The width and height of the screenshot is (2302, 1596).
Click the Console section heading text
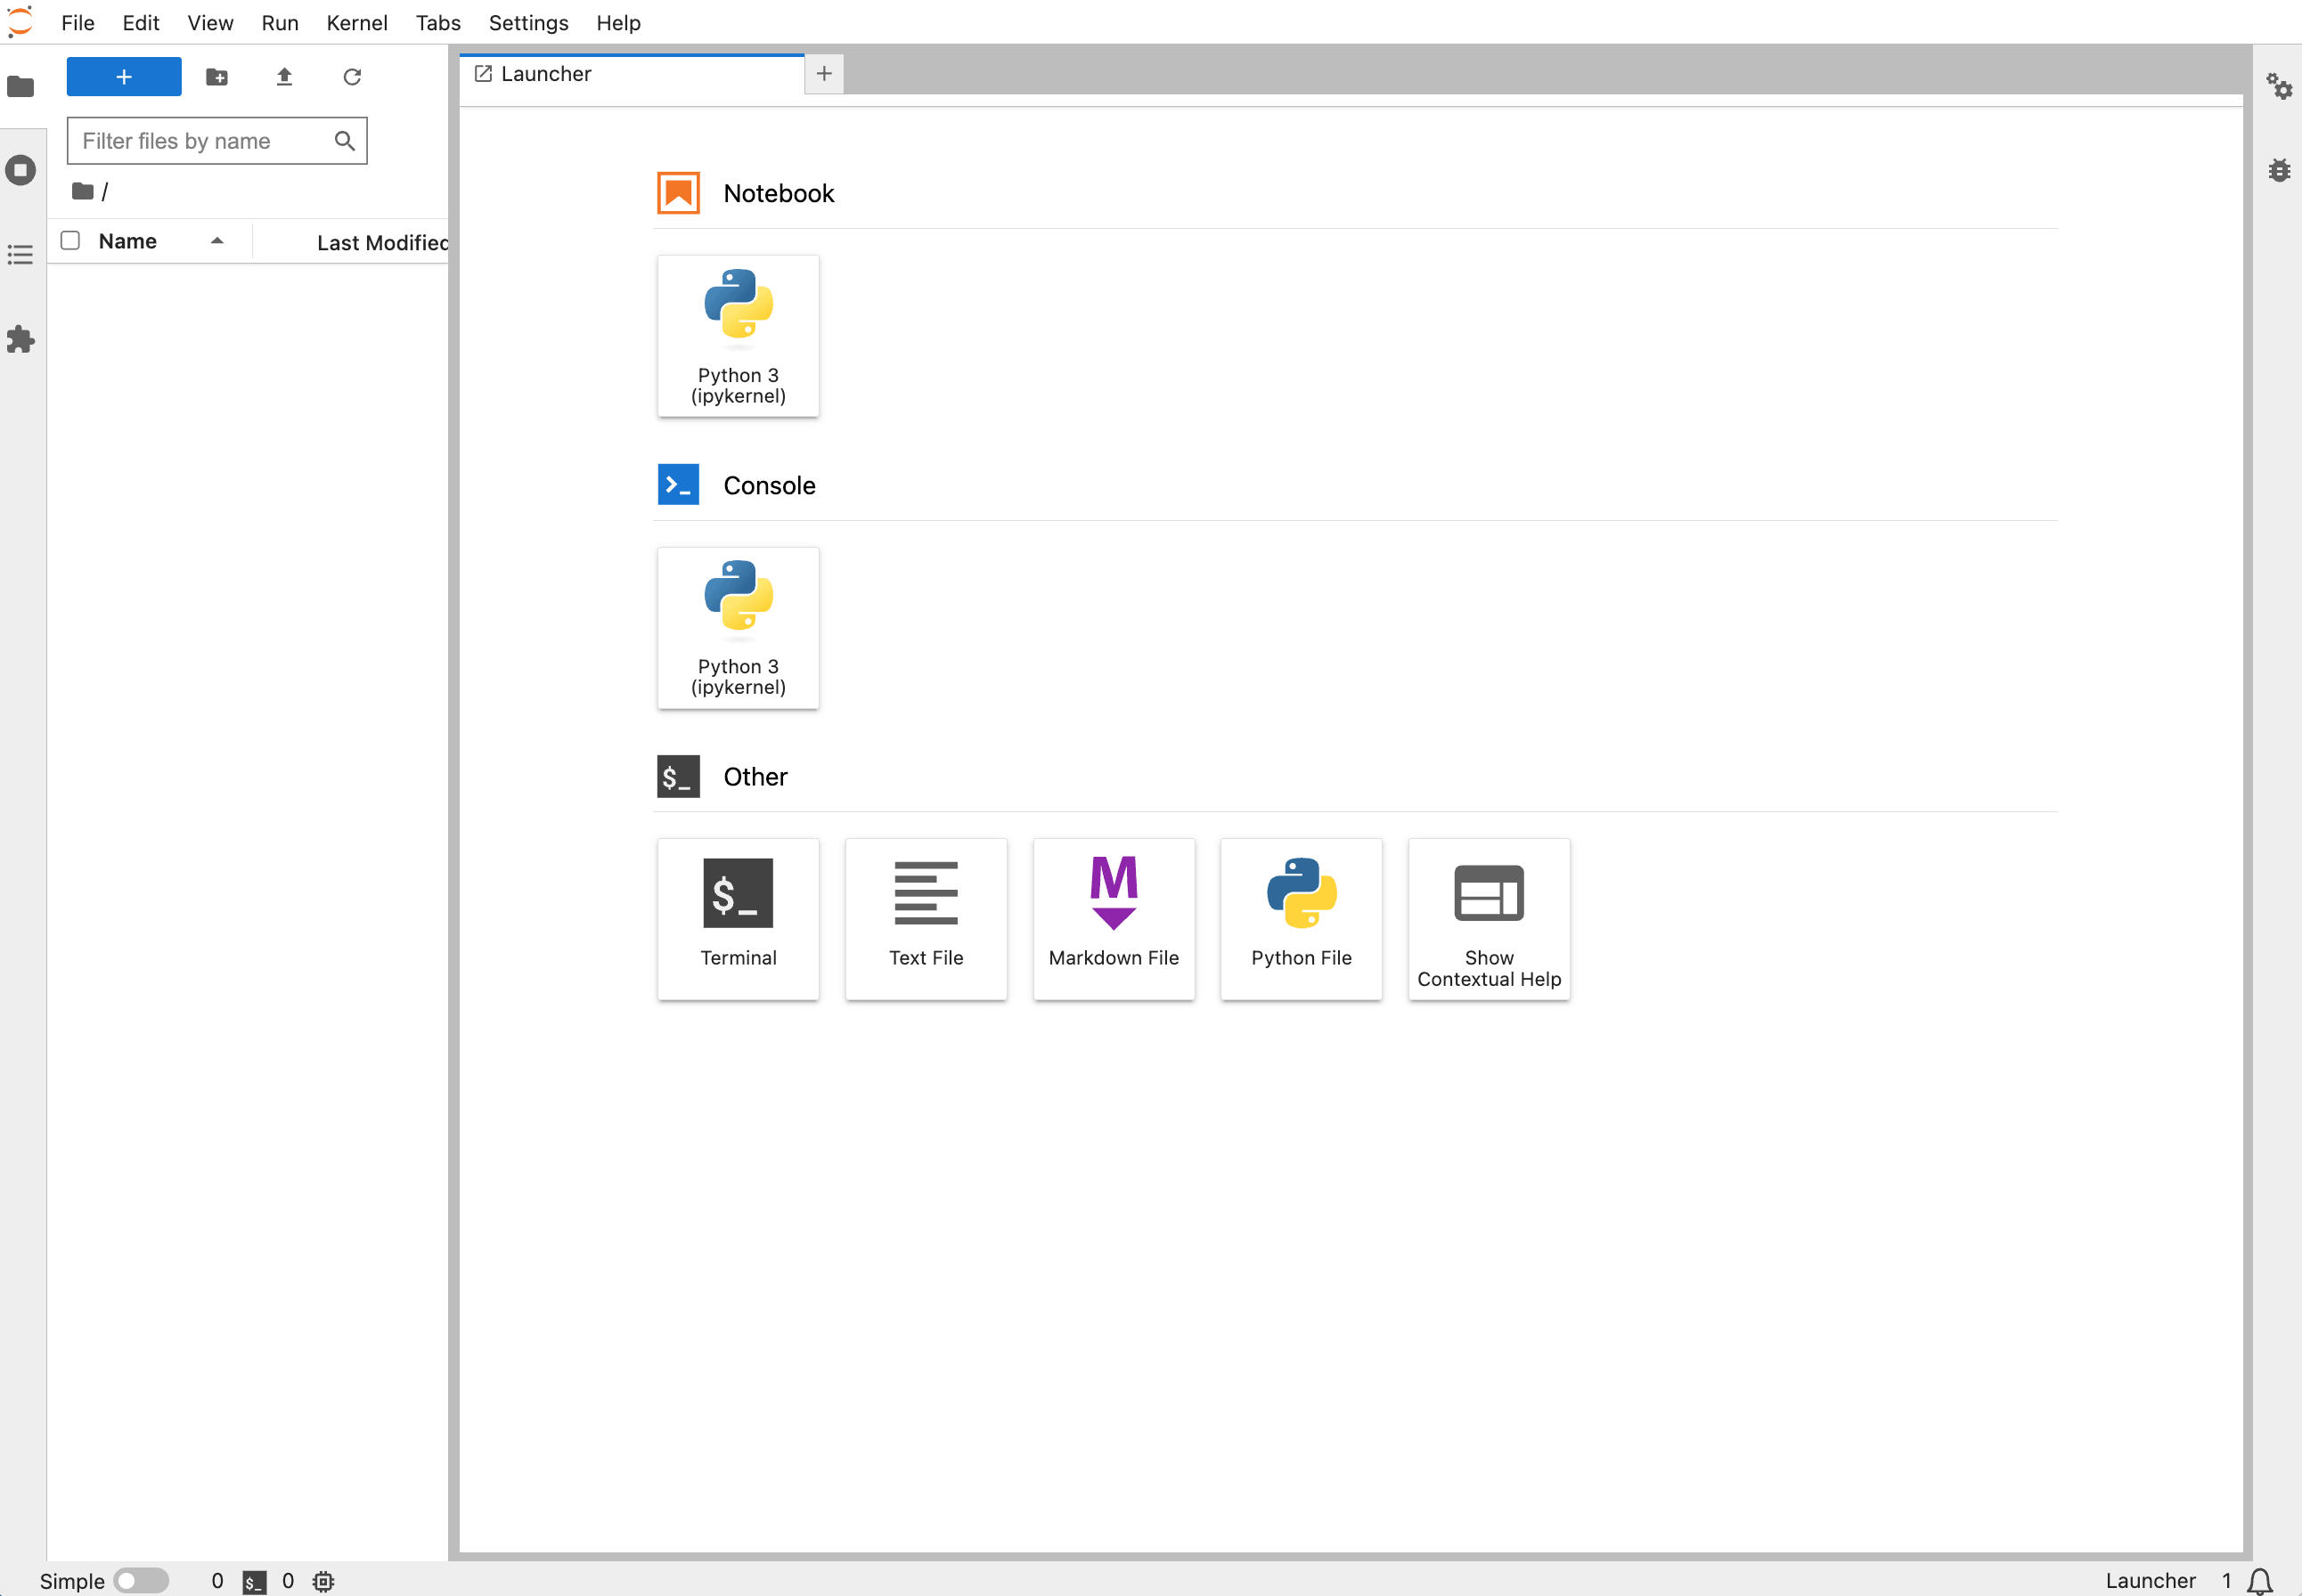[769, 485]
